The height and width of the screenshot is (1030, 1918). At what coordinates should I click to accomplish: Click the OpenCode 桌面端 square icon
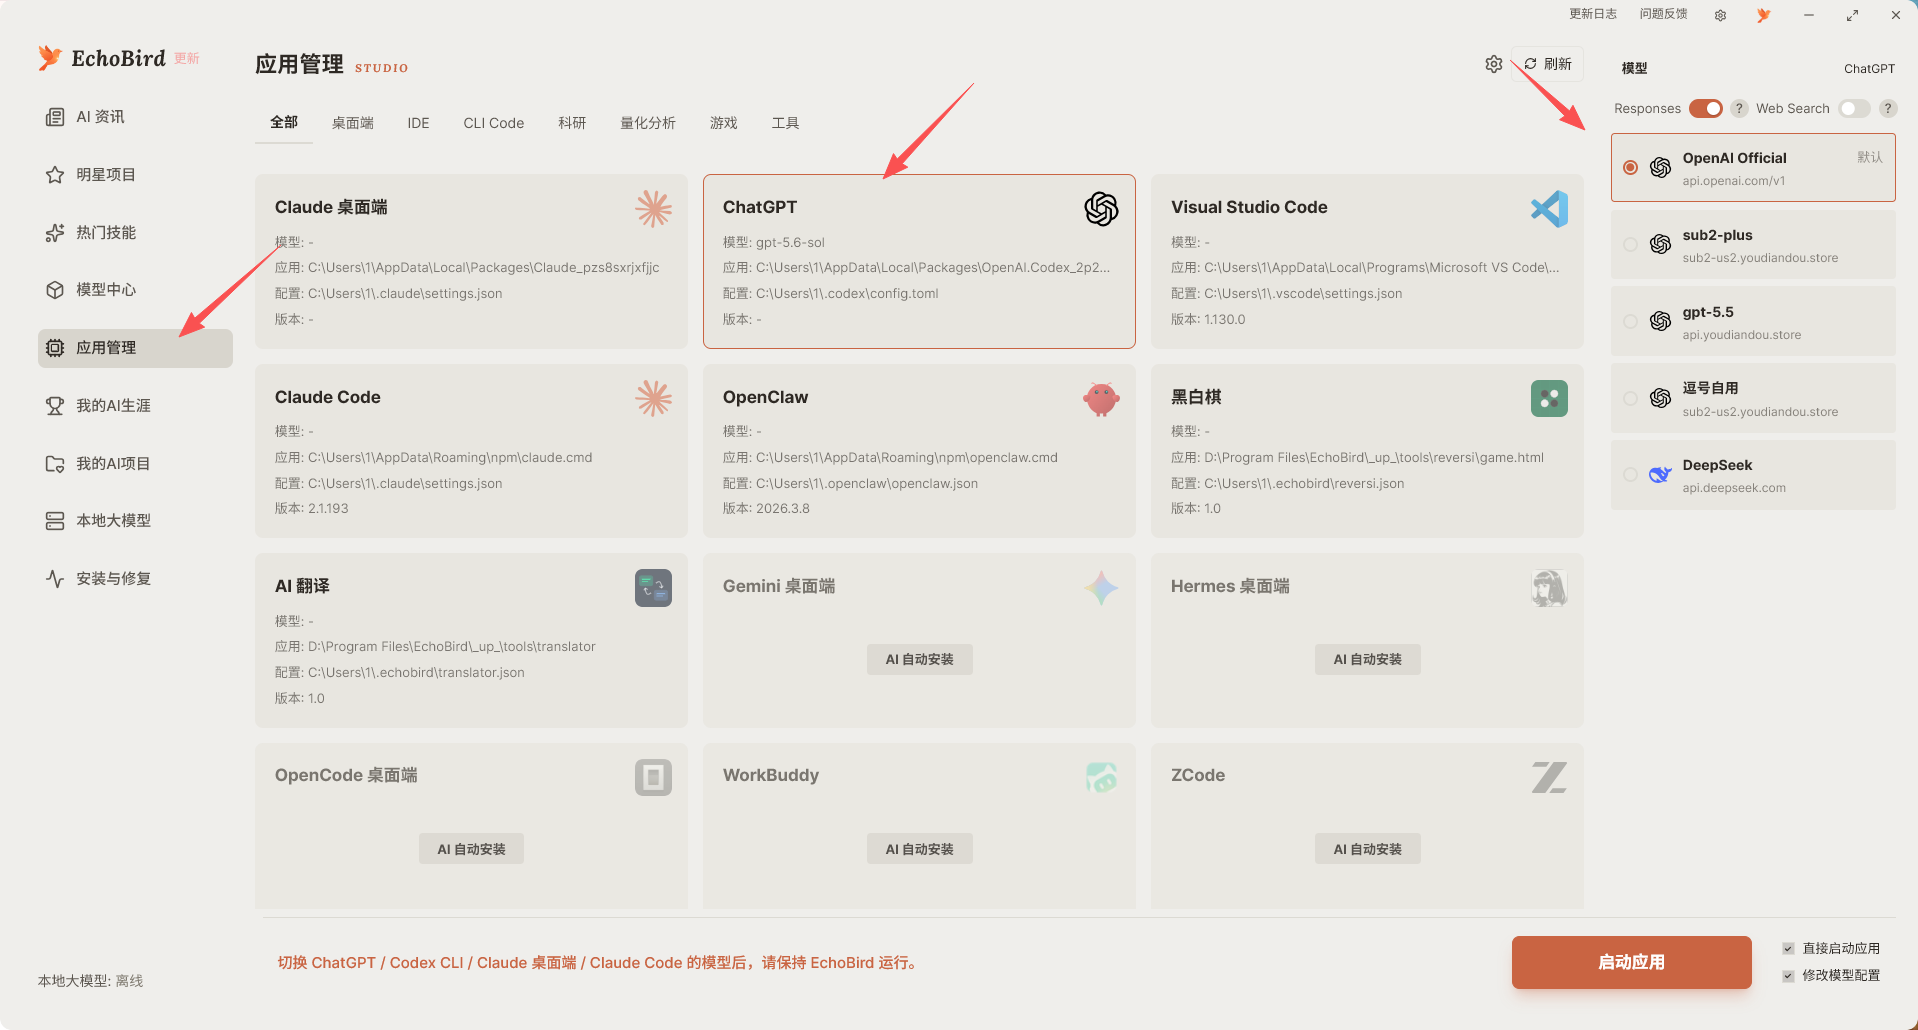pos(653,777)
